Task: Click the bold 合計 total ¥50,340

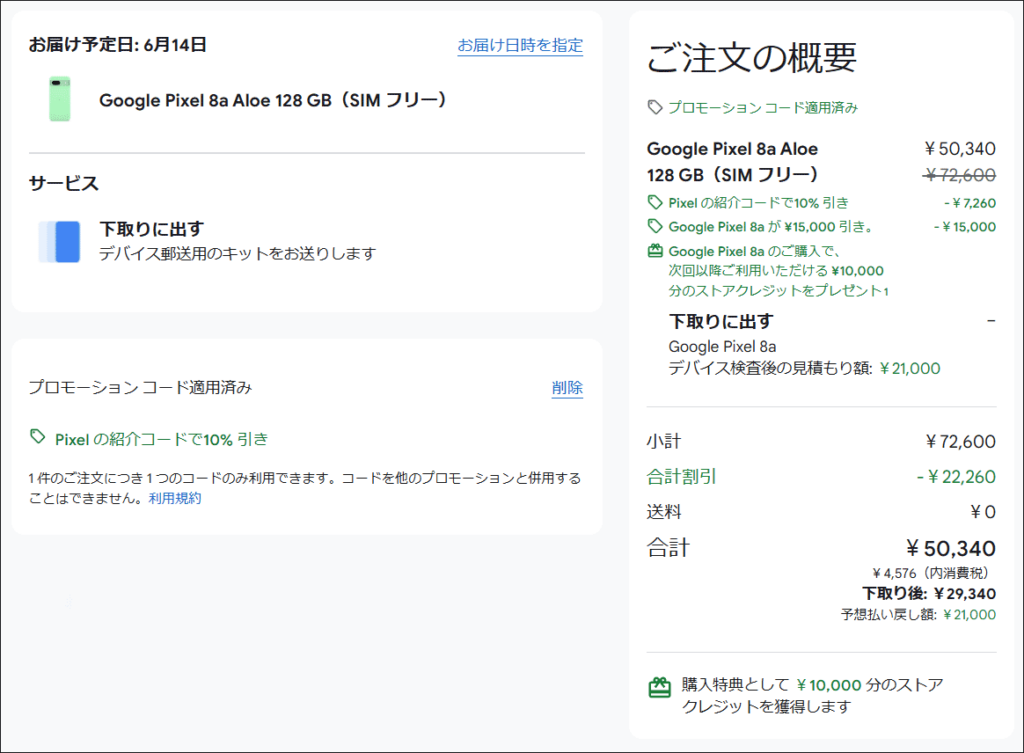Action: click(950, 549)
